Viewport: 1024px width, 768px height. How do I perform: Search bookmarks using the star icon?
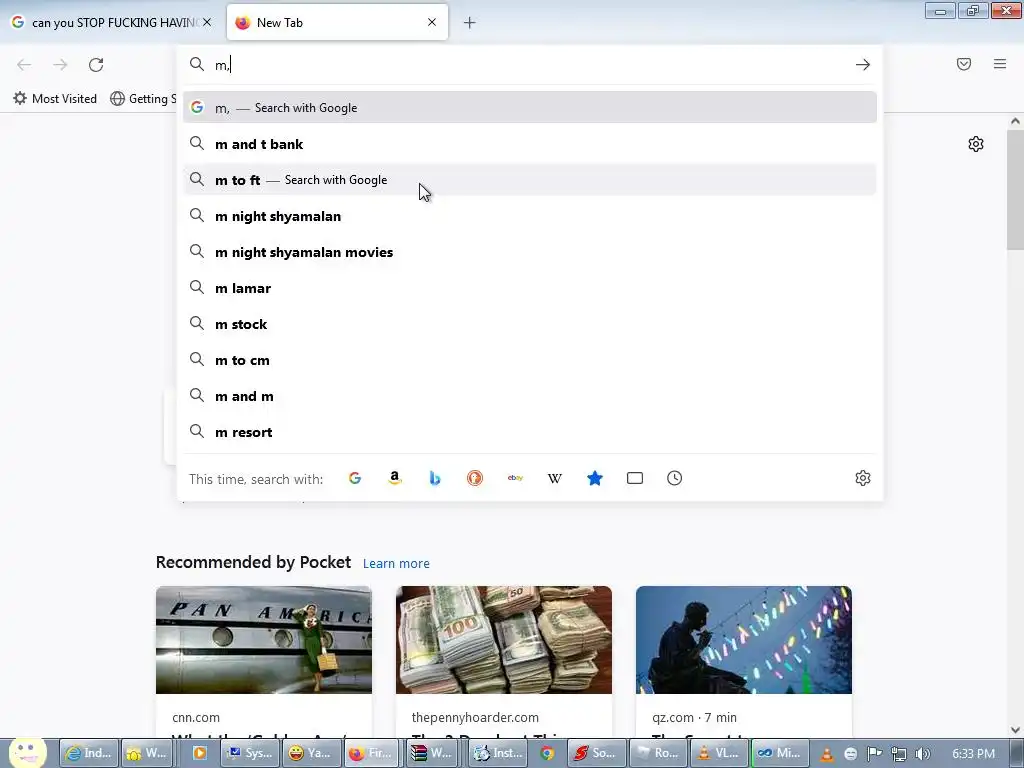(x=595, y=478)
